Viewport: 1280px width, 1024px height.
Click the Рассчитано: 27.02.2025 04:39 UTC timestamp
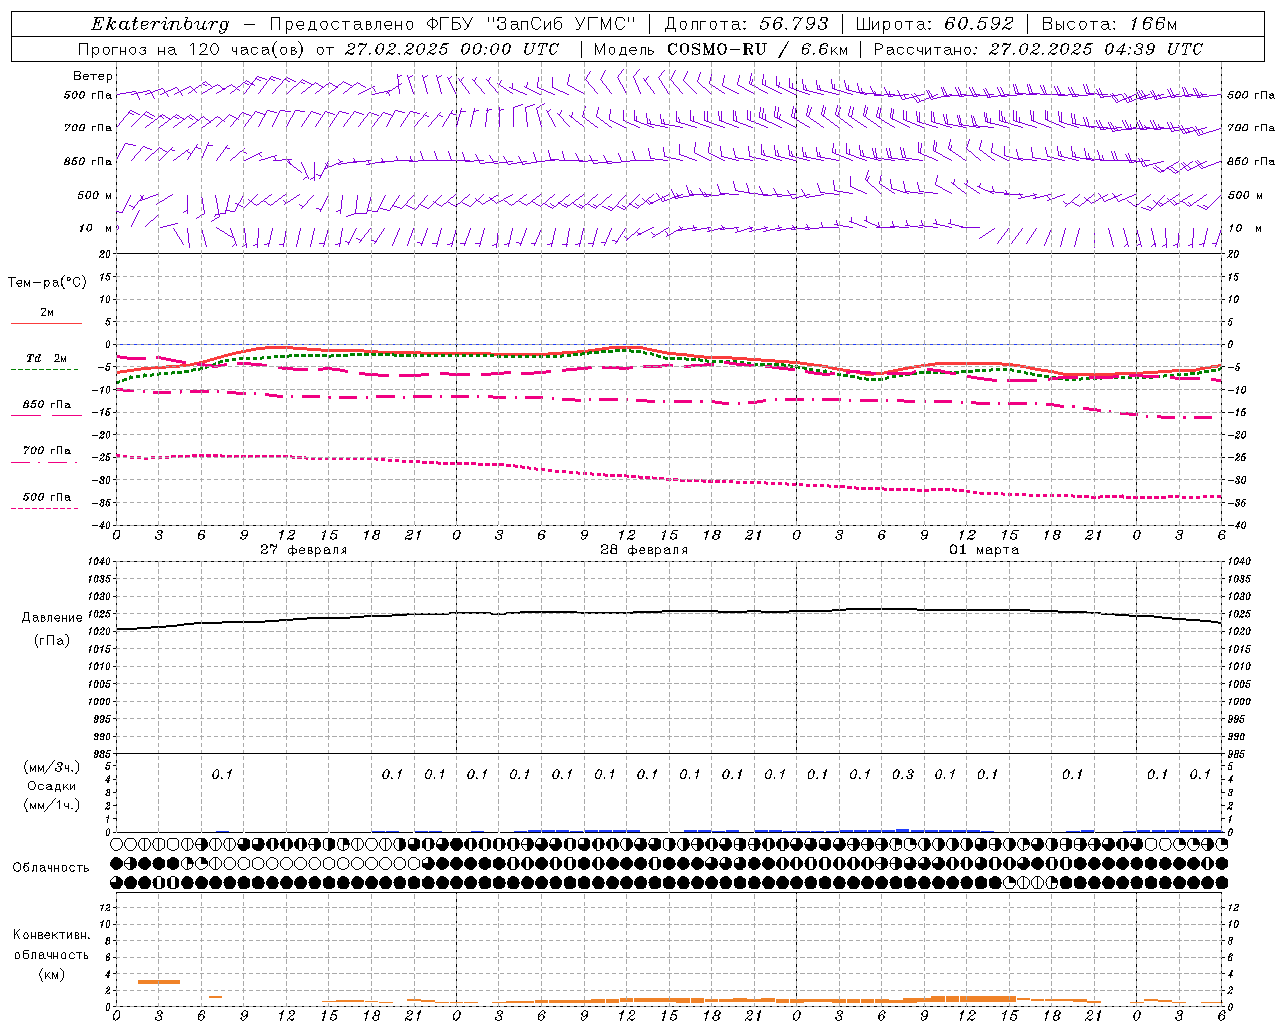coord(1038,49)
